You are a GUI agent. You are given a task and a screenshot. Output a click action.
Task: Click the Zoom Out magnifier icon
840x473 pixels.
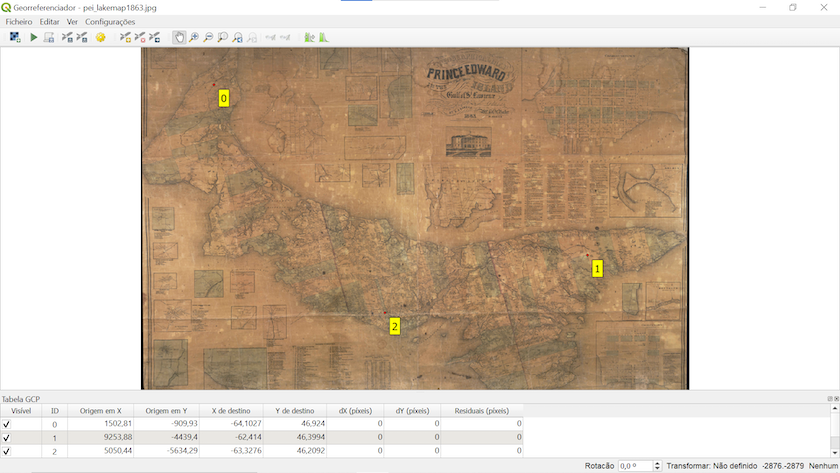click(x=208, y=37)
